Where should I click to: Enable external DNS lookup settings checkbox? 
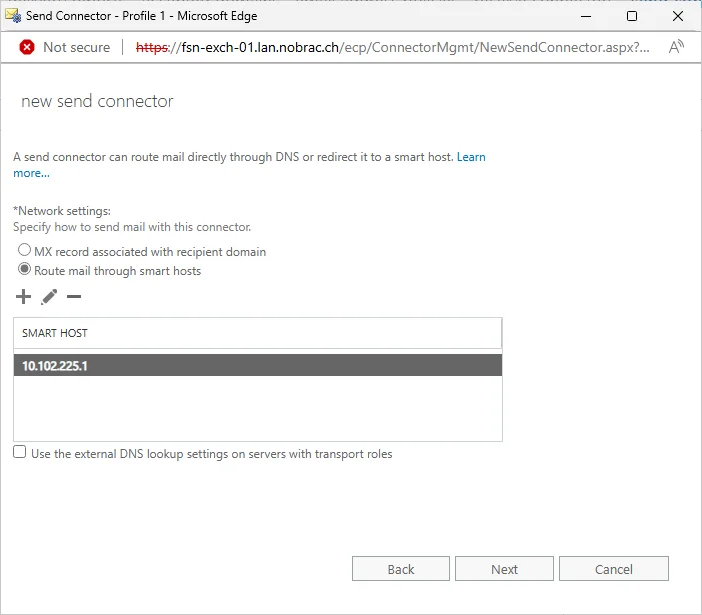20,452
